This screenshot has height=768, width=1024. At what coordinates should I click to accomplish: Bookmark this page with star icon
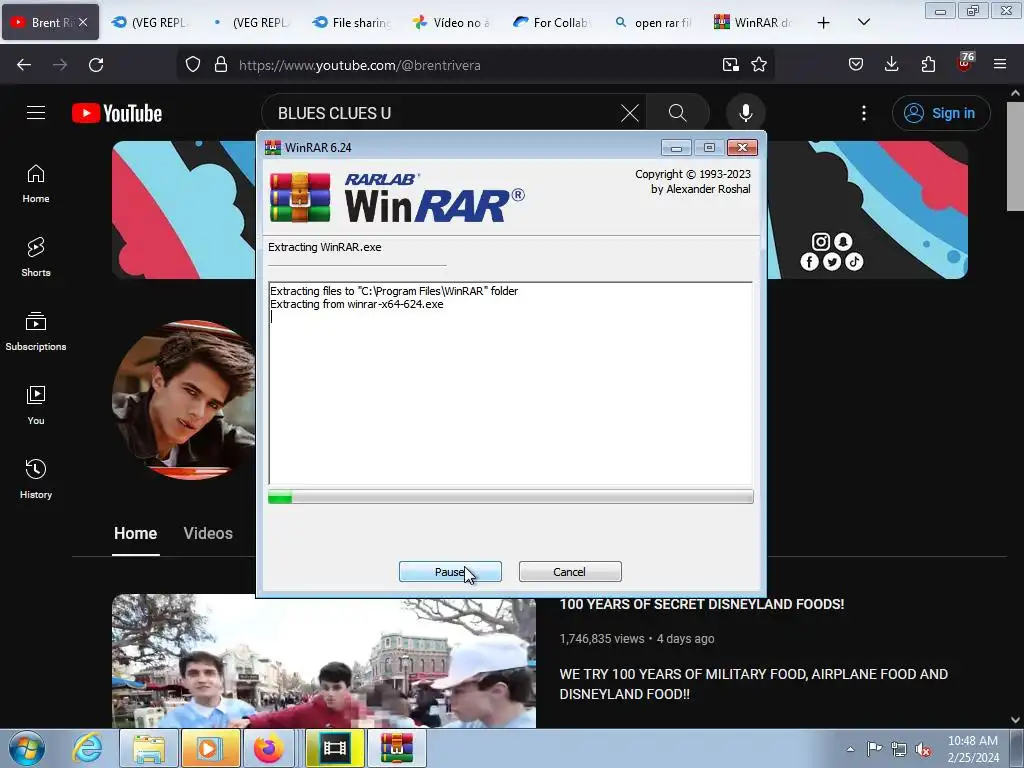759,65
